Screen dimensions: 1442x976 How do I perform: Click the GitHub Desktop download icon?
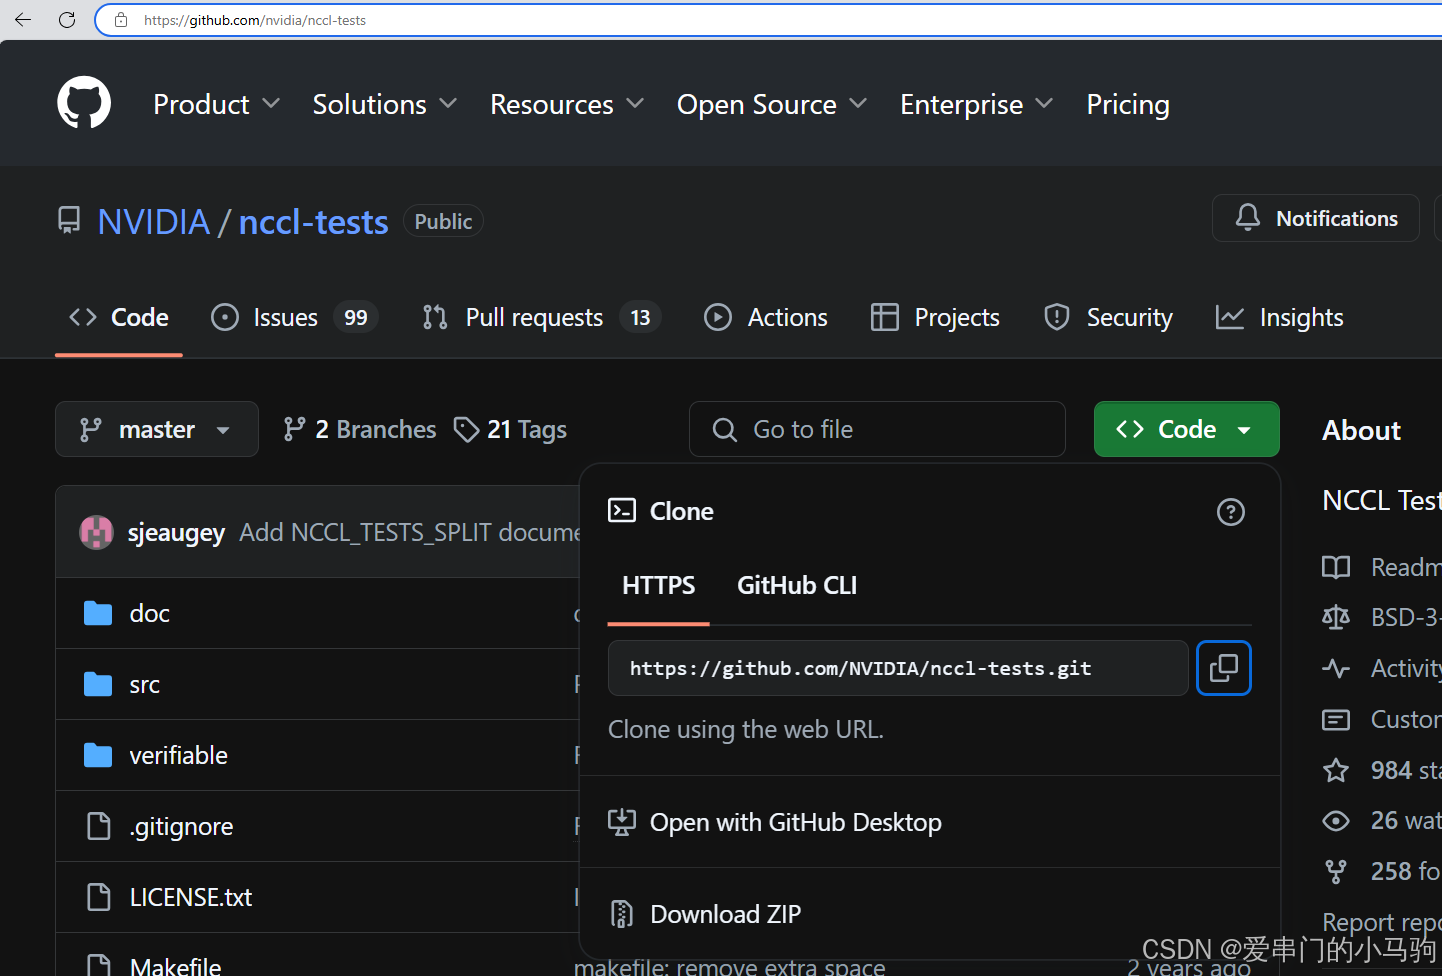point(622,822)
